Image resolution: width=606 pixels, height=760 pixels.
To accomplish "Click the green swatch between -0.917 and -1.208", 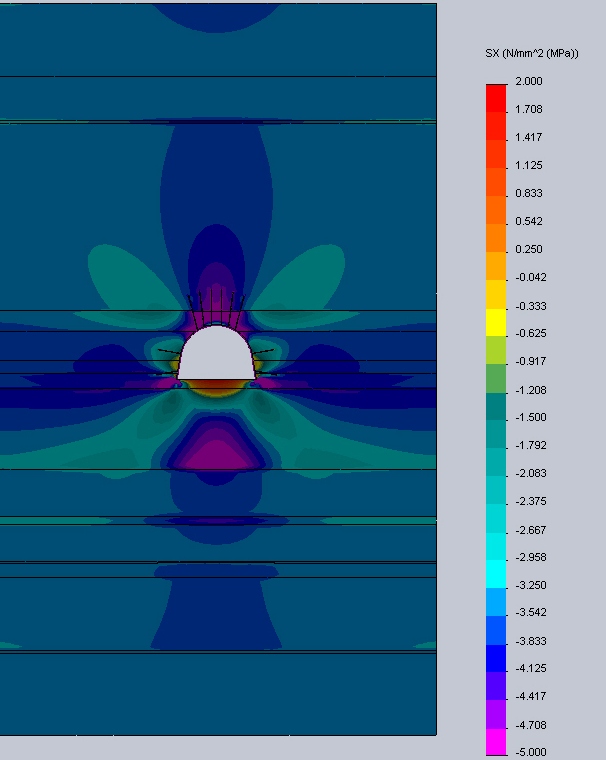I will pyautogui.click(x=496, y=378).
